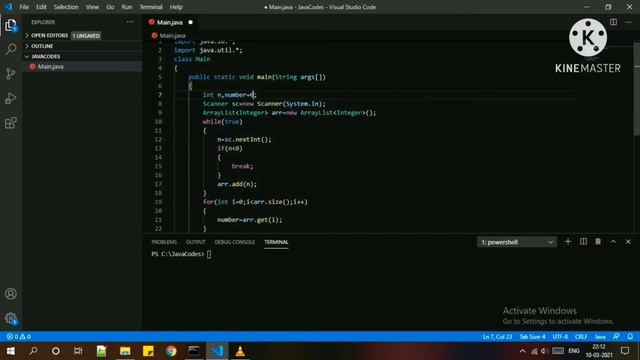
Task: Maximize the panel size chevron
Action: tap(613, 242)
